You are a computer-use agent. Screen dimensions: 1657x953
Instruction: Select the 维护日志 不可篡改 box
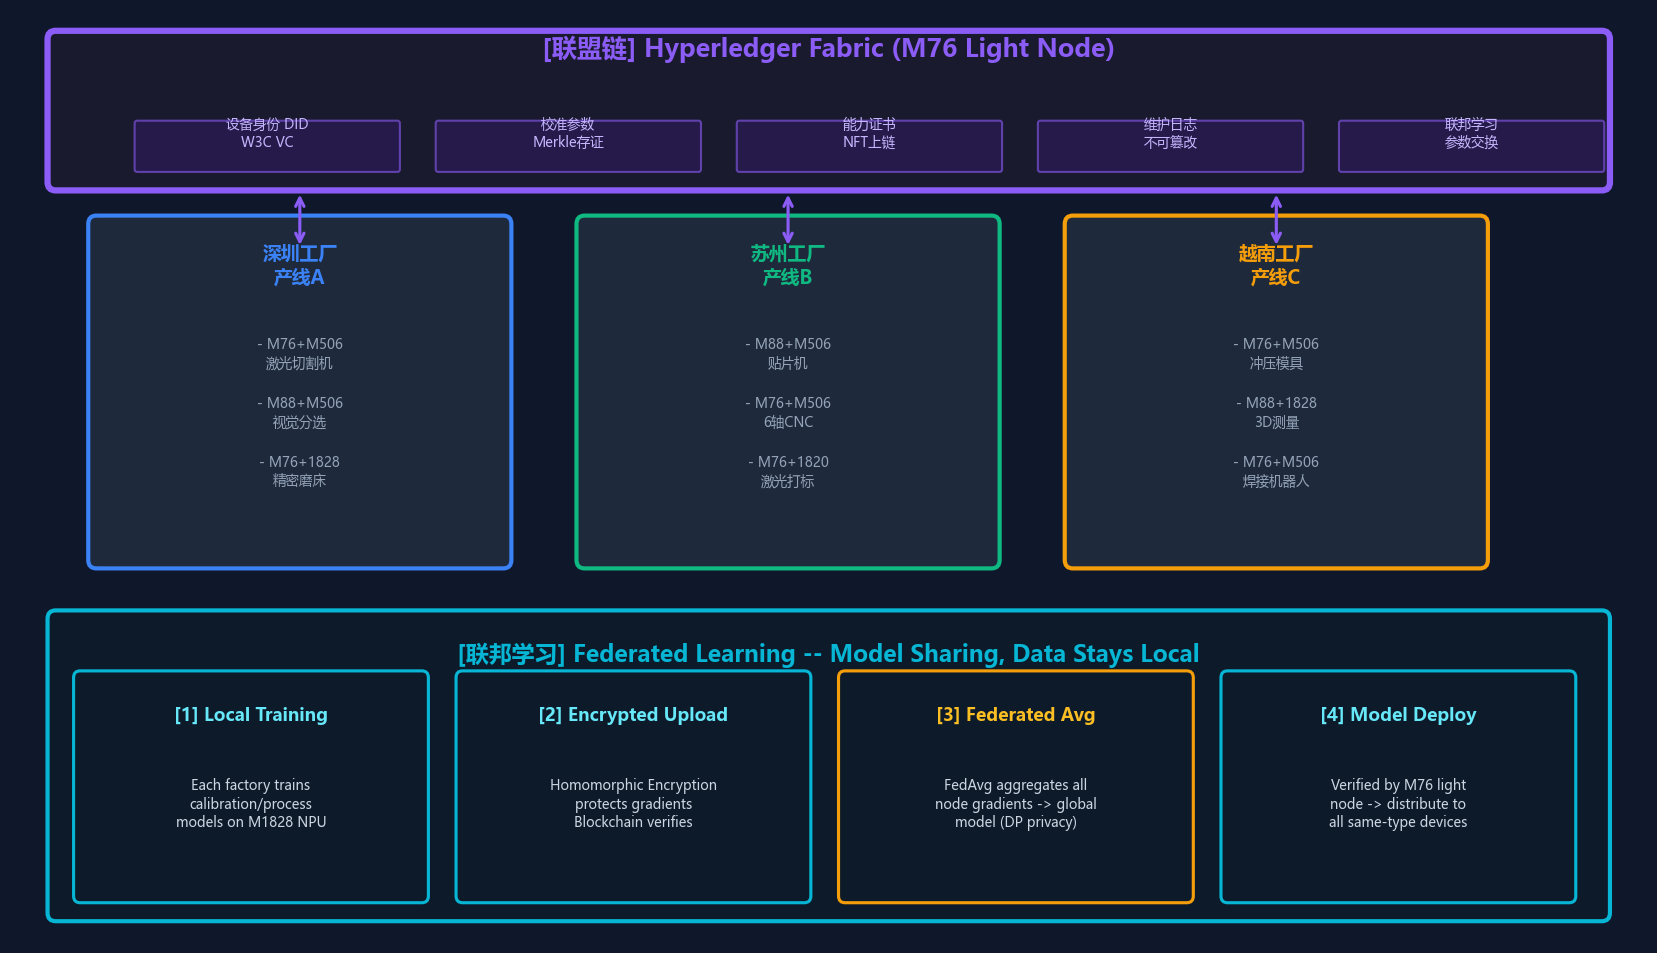tap(1170, 146)
